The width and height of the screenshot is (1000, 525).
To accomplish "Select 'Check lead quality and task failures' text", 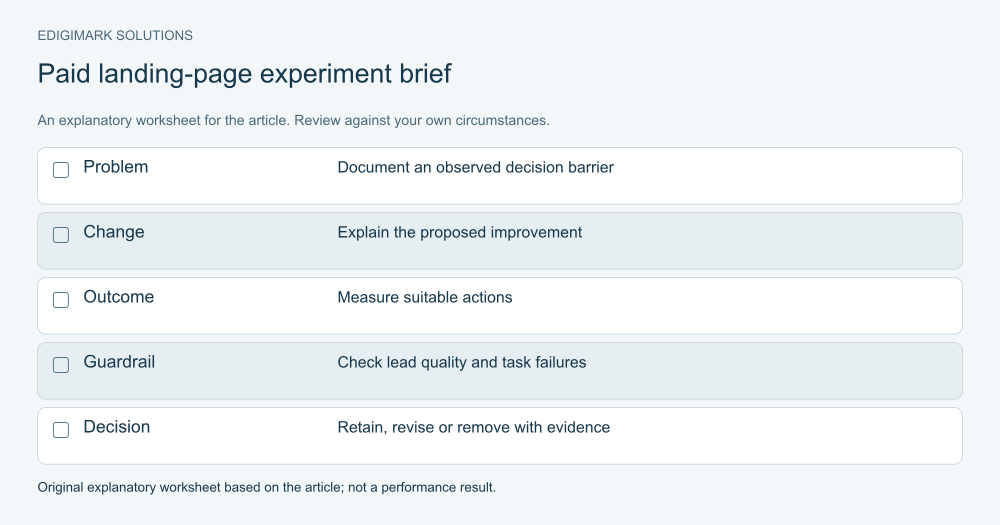I will click(x=462, y=362).
